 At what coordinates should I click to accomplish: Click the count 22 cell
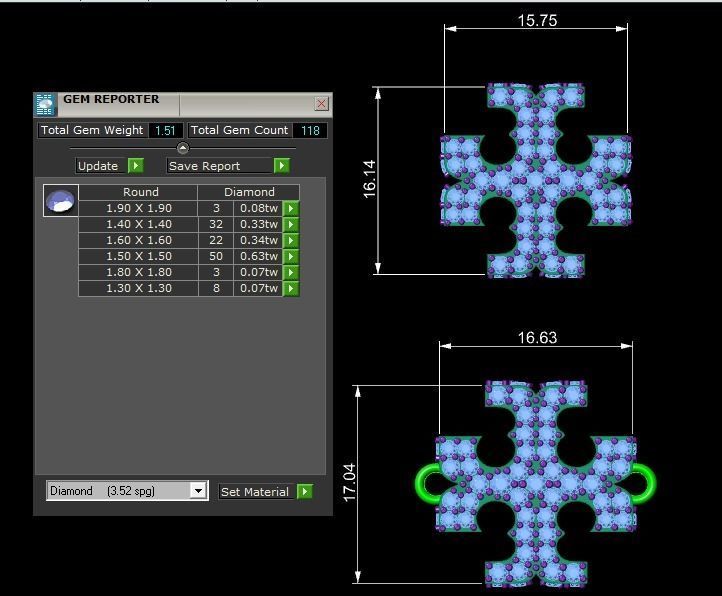pos(216,240)
